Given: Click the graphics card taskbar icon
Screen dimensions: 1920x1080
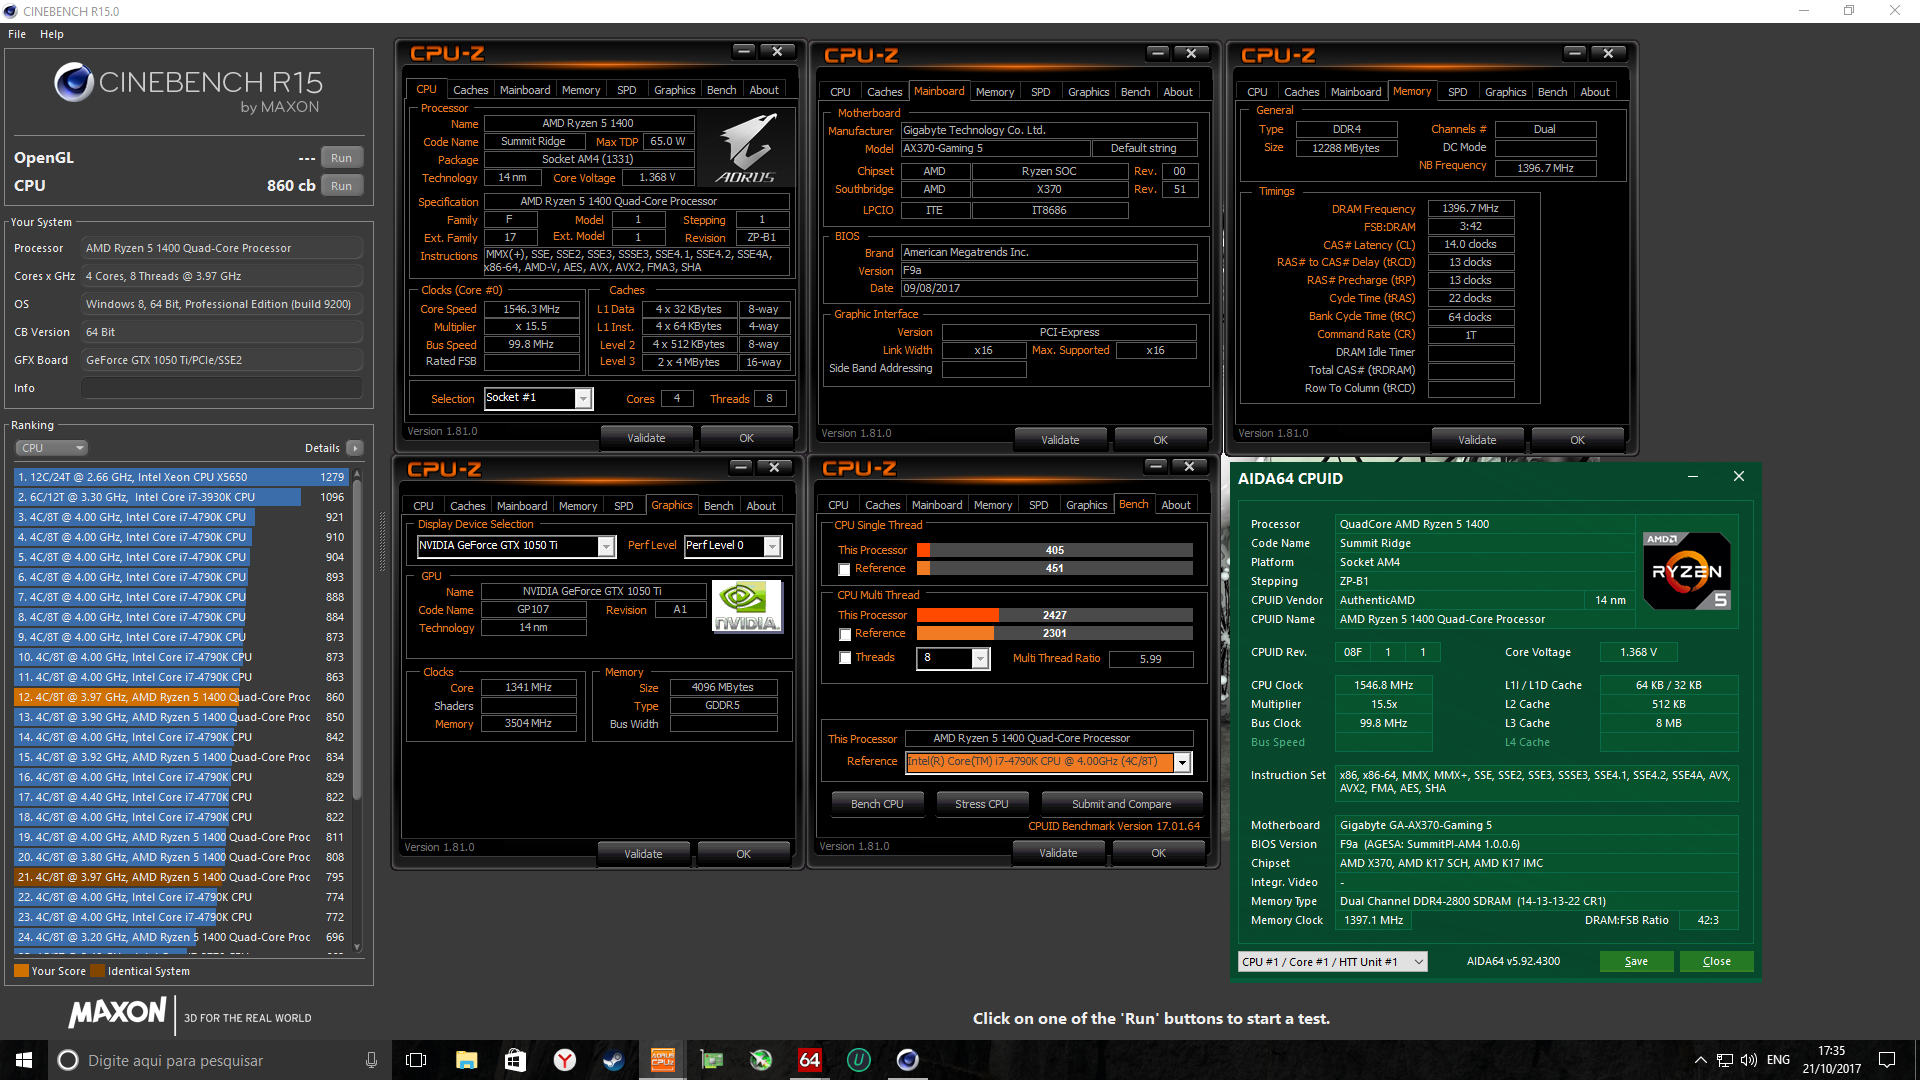Looking at the screenshot, I should (711, 1060).
